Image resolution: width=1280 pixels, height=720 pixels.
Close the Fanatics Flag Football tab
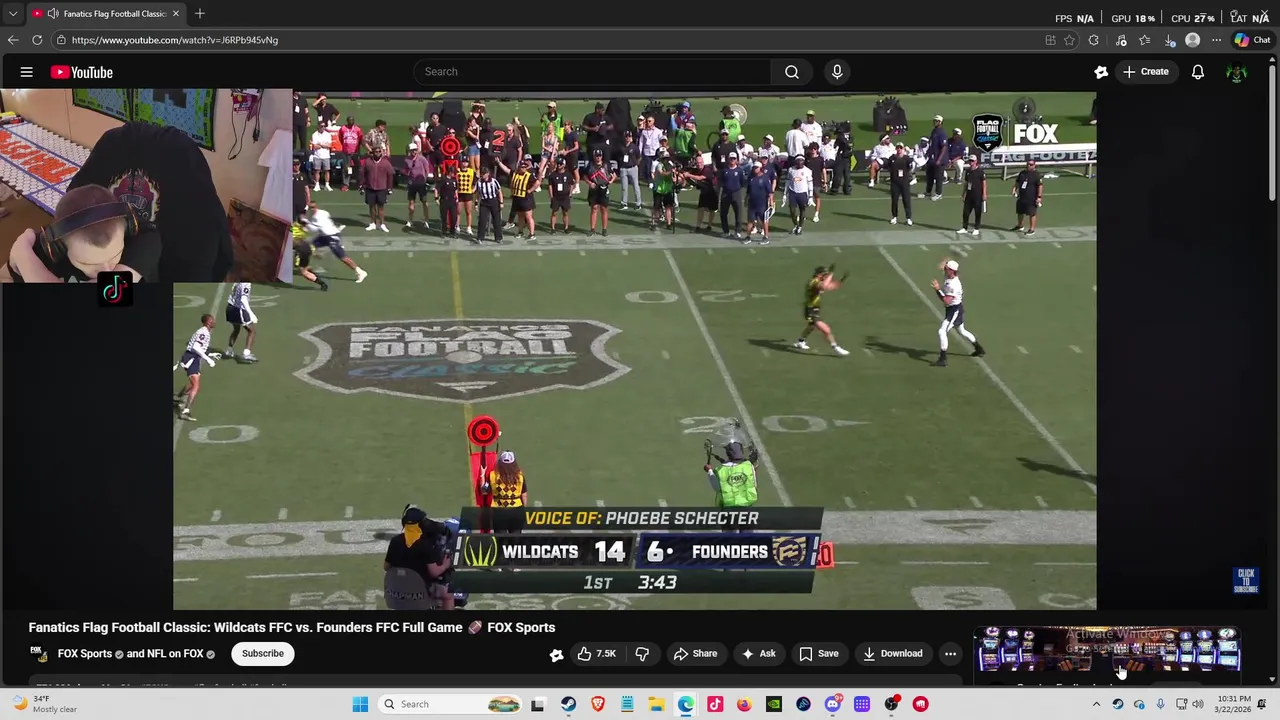pyautogui.click(x=176, y=14)
